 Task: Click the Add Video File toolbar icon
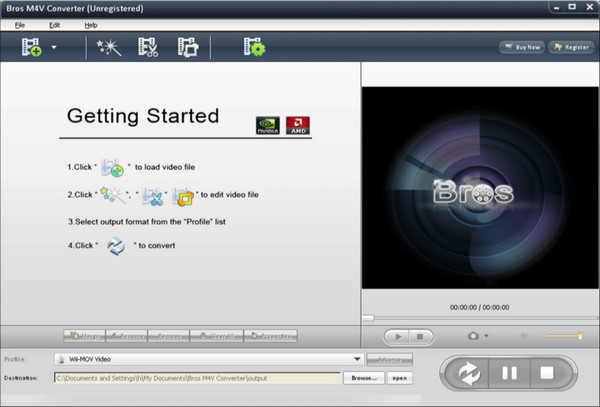tap(31, 47)
